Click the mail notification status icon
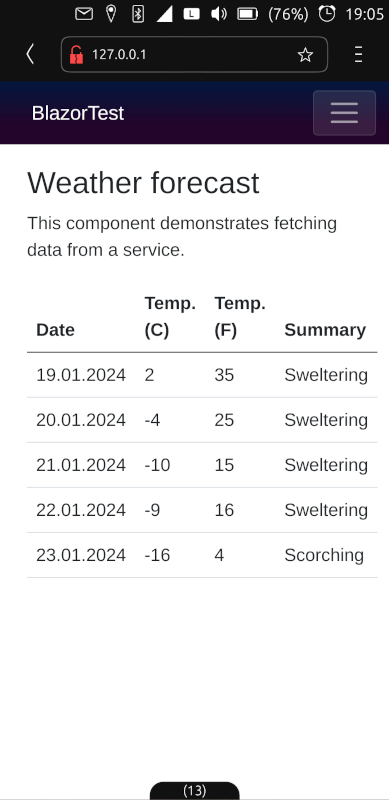The image size is (389, 800). click(x=84, y=14)
